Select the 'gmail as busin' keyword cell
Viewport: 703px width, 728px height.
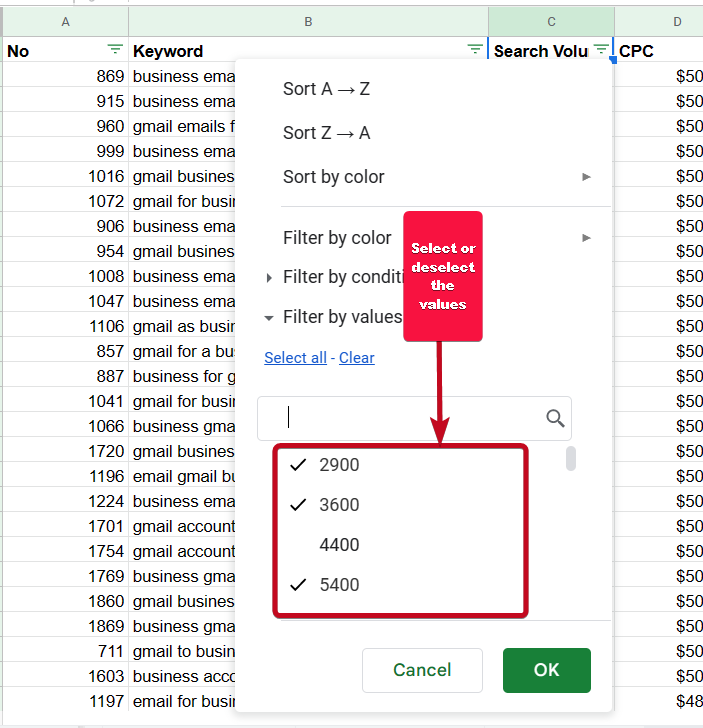click(182, 326)
